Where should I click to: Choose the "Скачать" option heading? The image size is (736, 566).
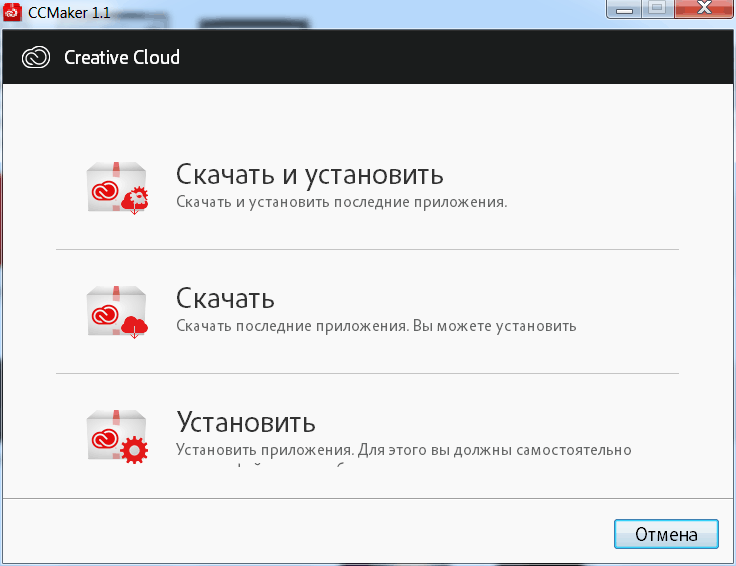coord(225,298)
